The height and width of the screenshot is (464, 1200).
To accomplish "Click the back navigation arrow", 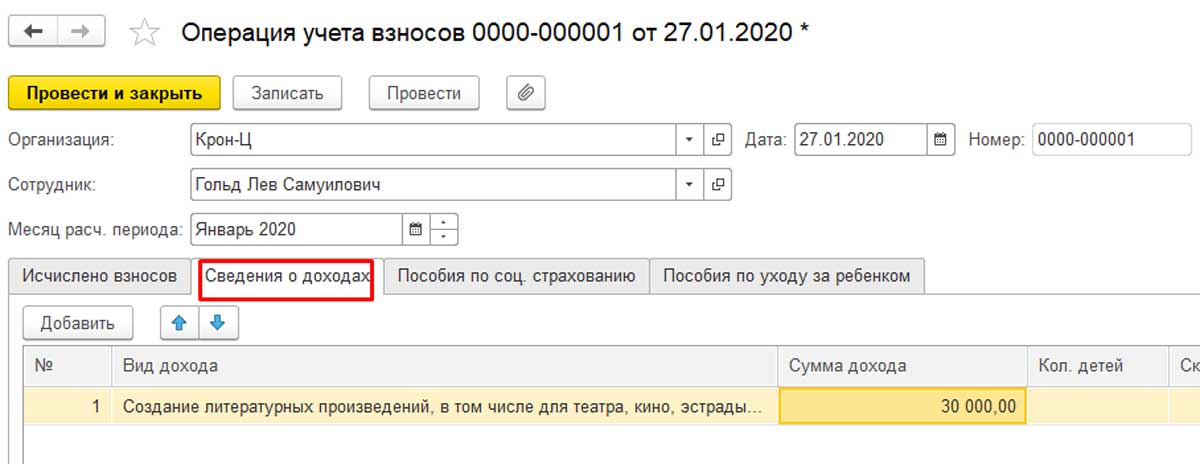I will pyautogui.click(x=33, y=32).
